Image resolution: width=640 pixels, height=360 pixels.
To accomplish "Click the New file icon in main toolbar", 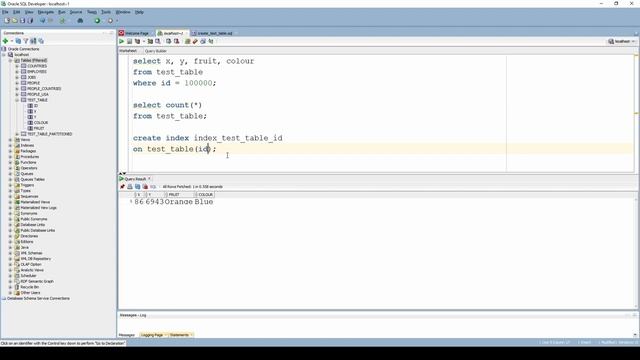I will (x=7, y=20).
